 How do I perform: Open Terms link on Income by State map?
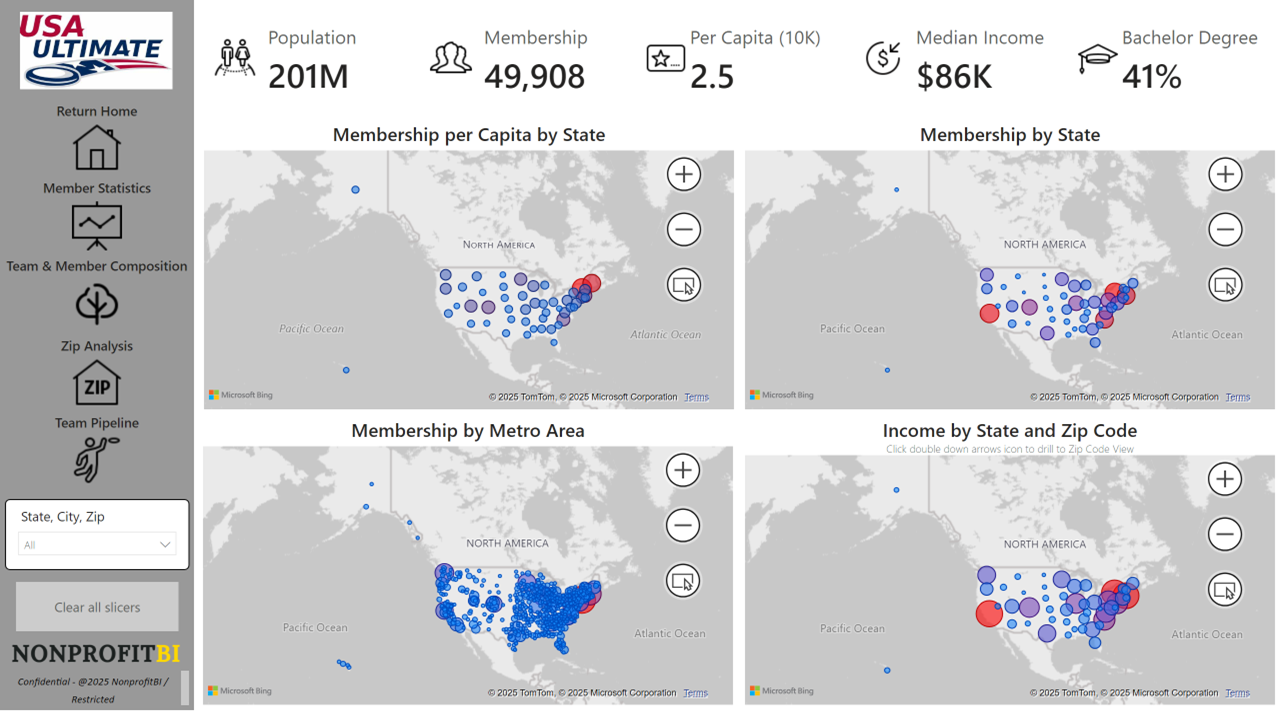point(1237,693)
